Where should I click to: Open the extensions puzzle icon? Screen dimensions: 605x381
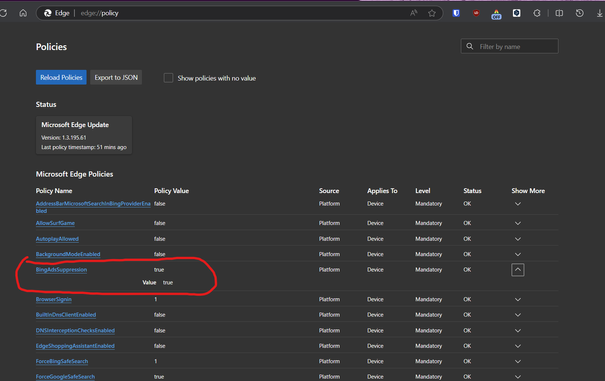(x=537, y=13)
